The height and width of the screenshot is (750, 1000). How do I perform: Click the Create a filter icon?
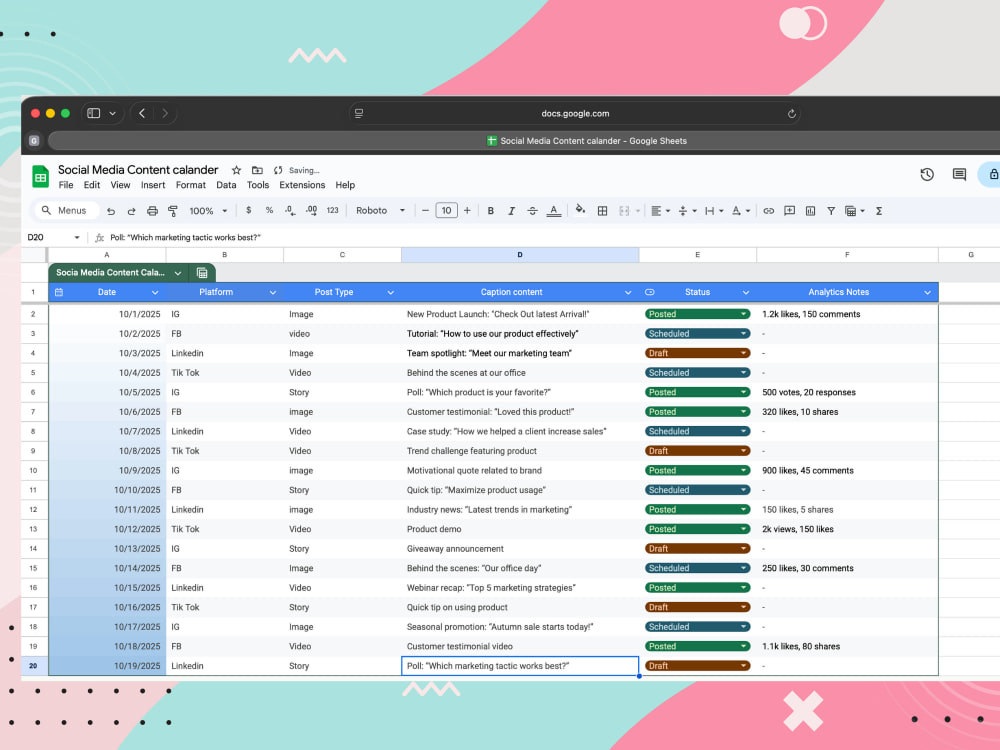point(831,211)
